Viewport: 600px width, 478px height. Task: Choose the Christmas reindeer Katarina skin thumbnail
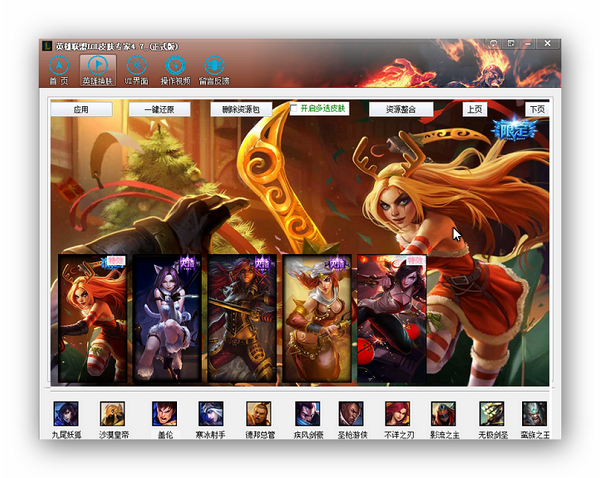click(93, 318)
